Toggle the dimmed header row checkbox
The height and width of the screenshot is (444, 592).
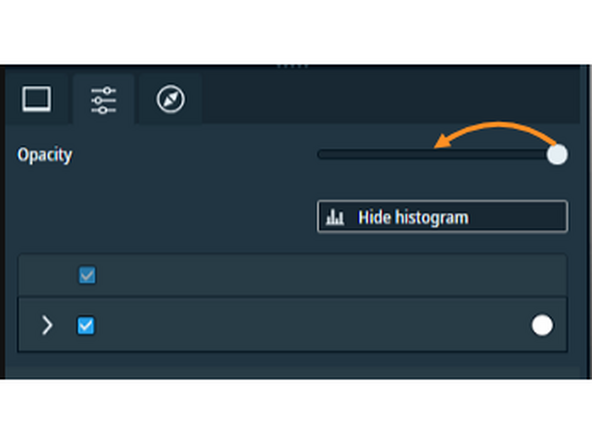tap(87, 275)
